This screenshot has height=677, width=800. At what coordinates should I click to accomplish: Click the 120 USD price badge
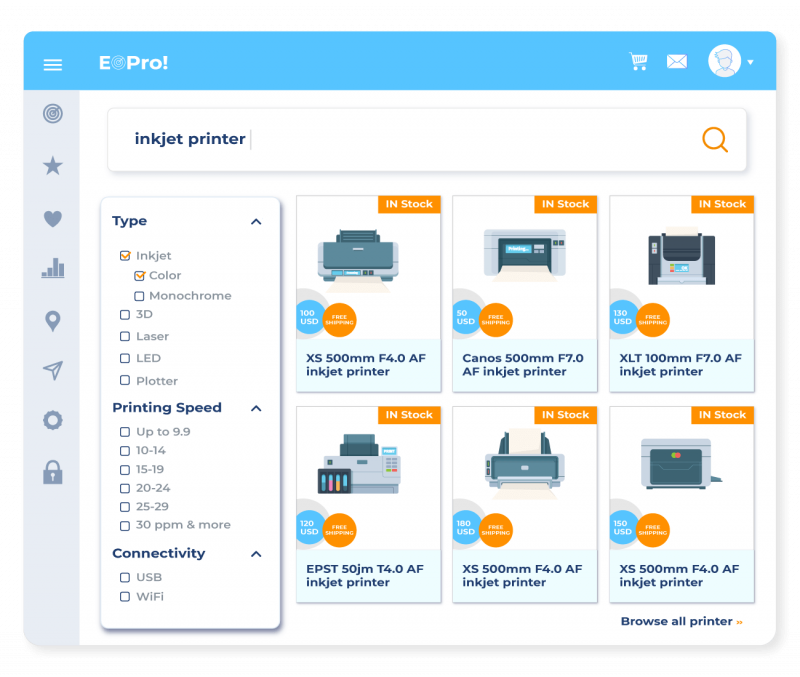tap(309, 528)
